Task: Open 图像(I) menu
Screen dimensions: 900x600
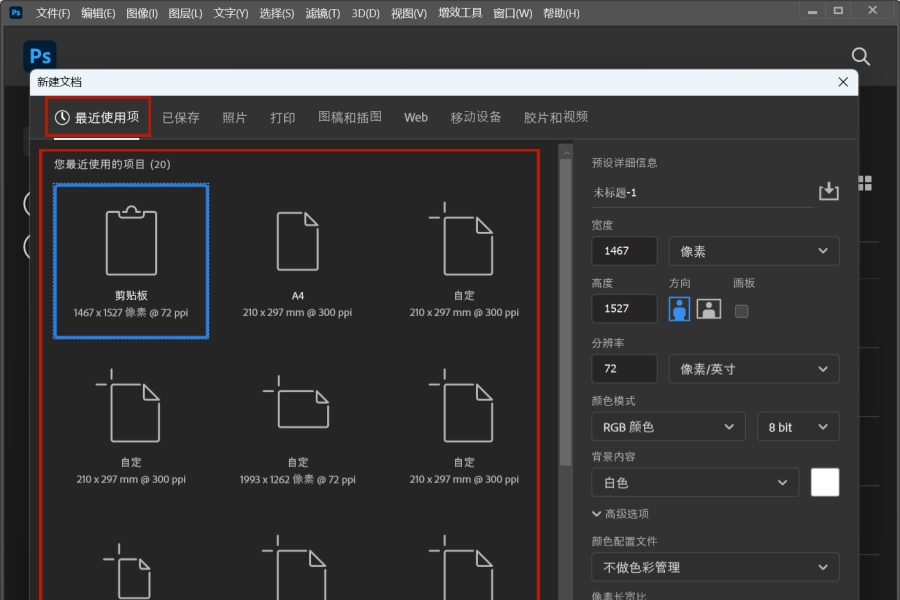Action: click(x=142, y=13)
